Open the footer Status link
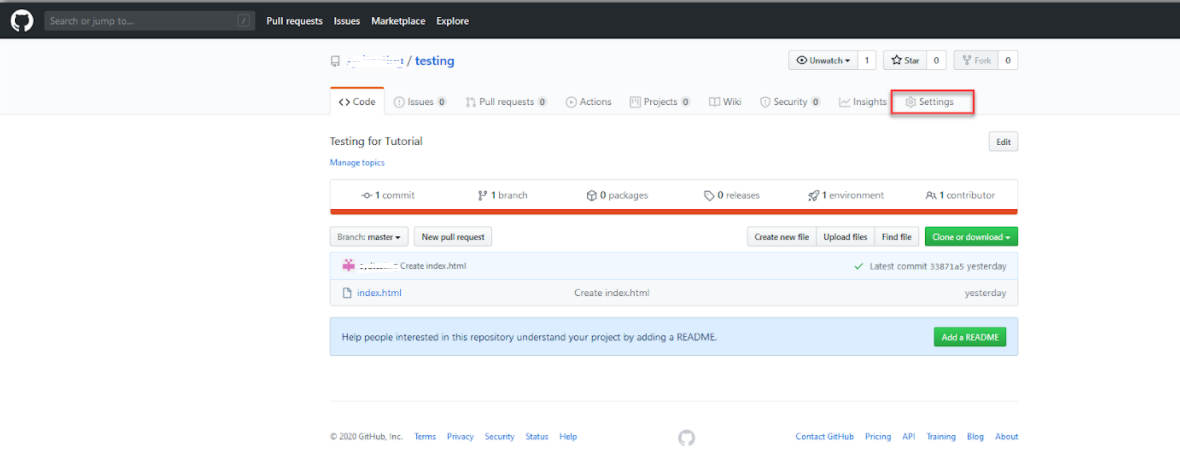The image size is (1180, 461). (x=537, y=437)
